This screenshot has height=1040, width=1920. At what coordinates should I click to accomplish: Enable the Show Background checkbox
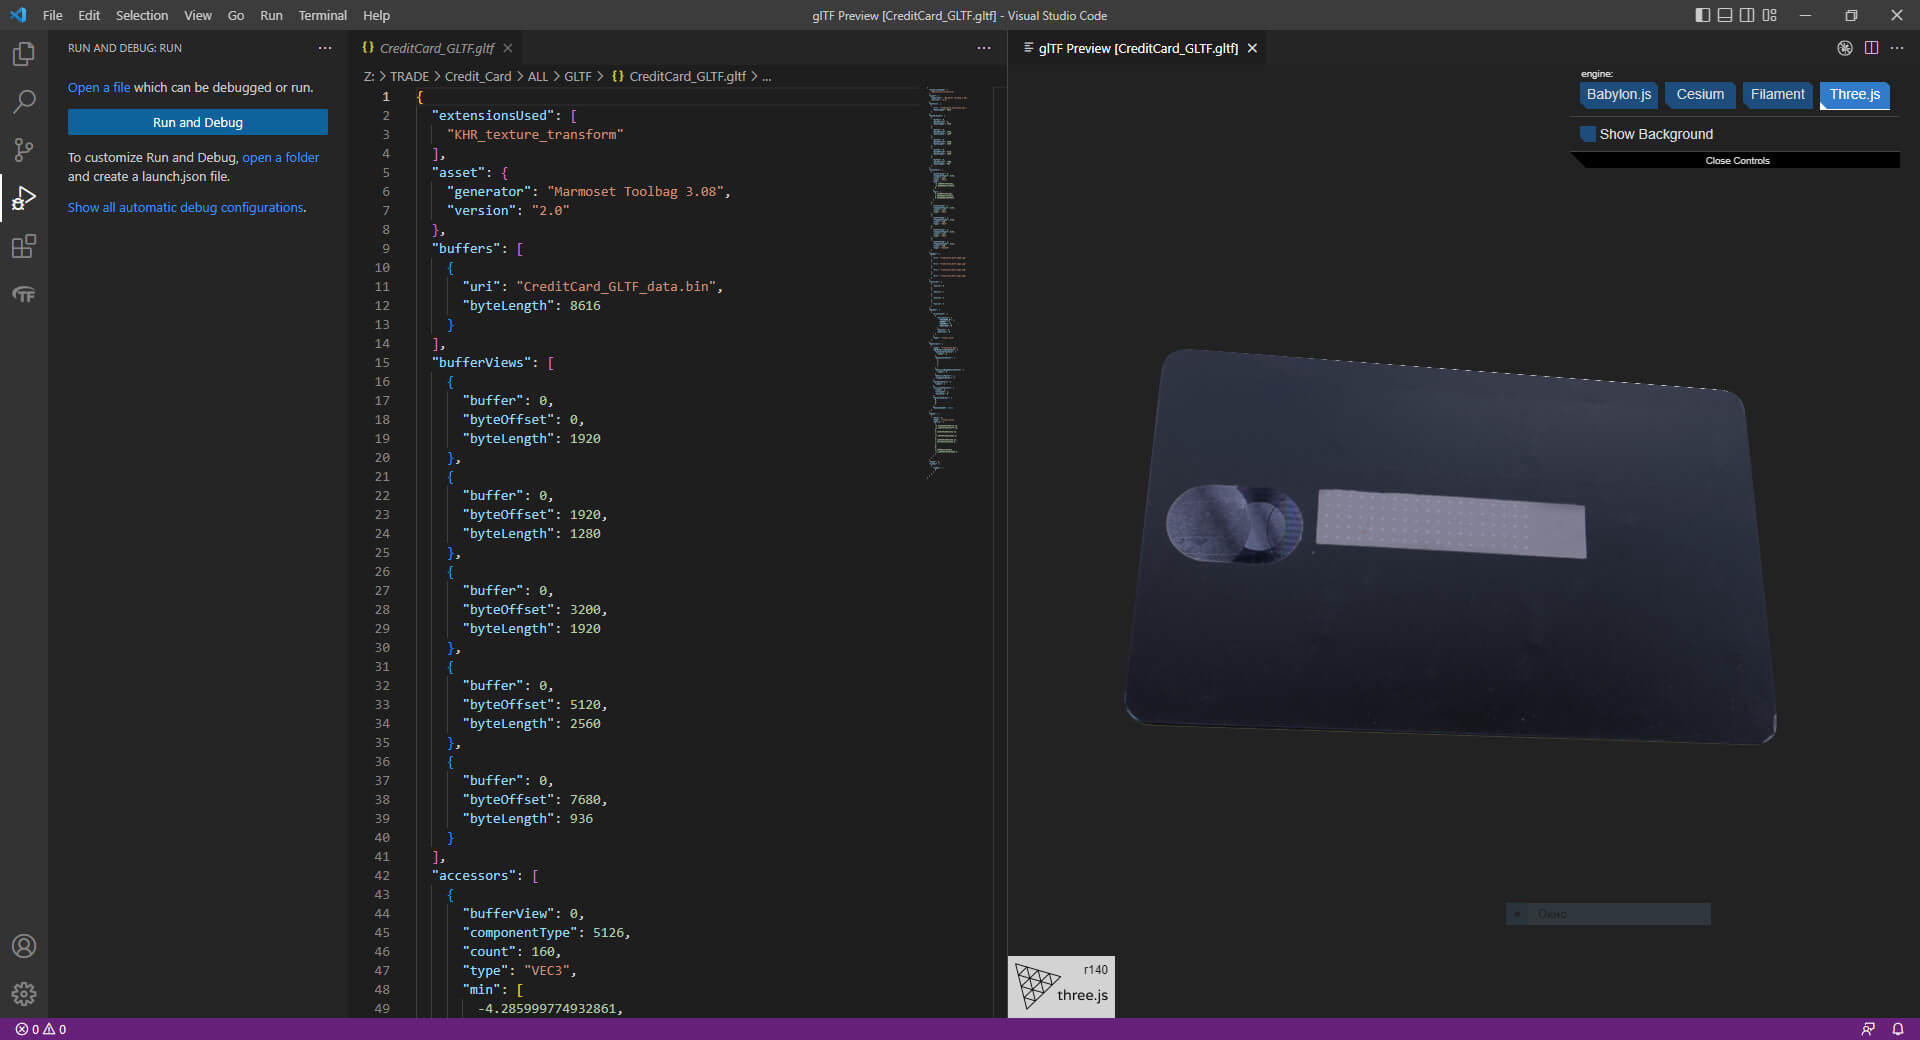coord(1588,134)
